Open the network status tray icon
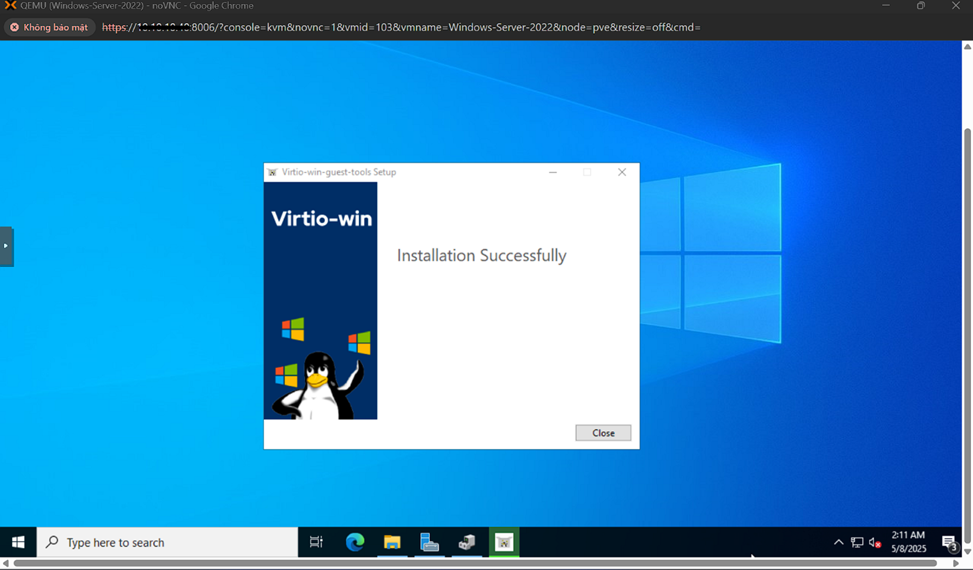This screenshot has height=570, width=973. click(857, 542)
